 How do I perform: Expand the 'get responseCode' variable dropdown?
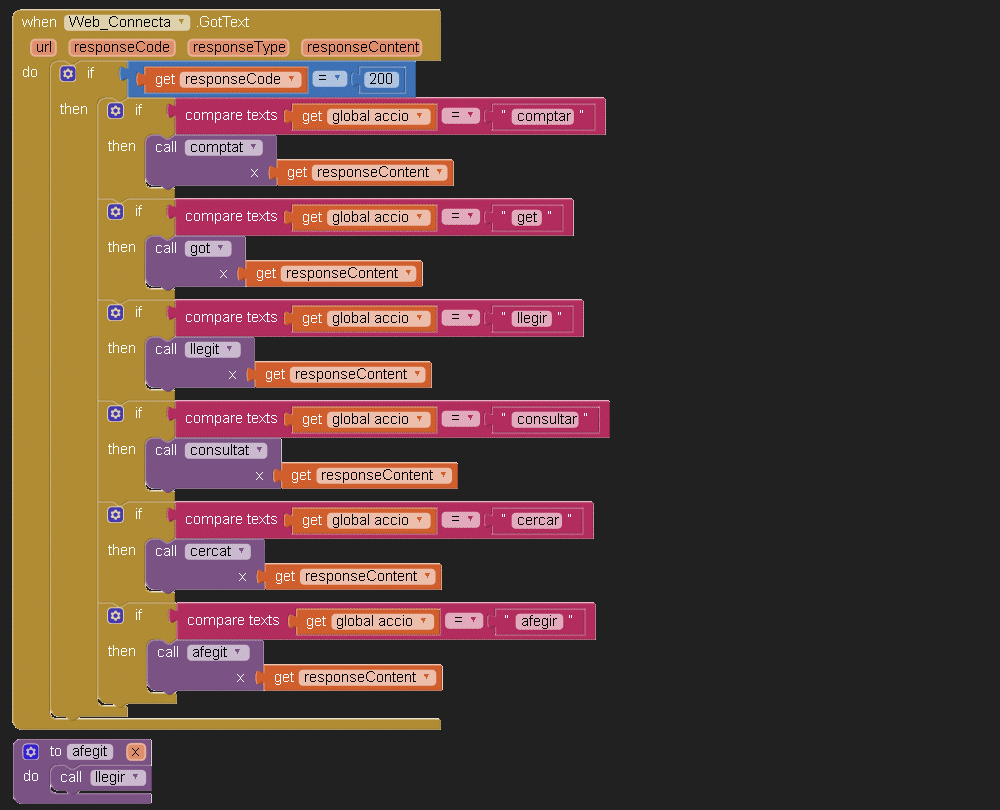pyautogui.click(x=291, y=80)
